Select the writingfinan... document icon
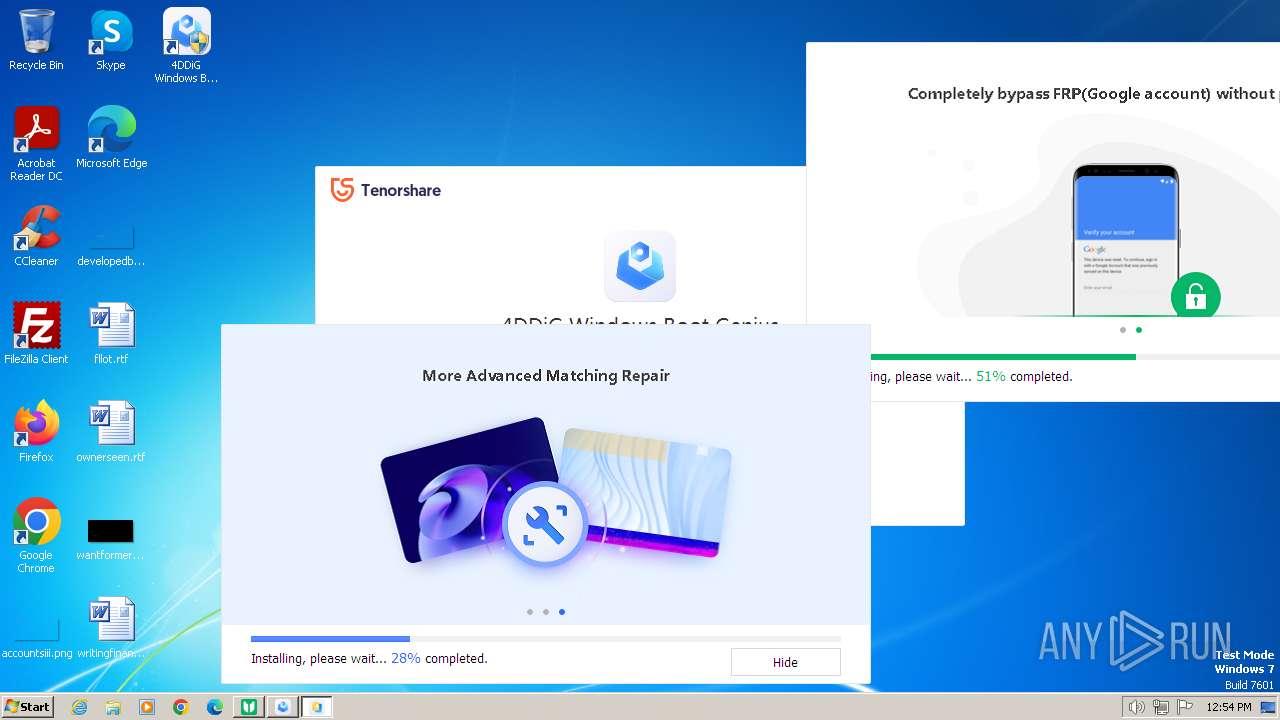The height and width of the screenshot is (720, 1280). tap(111, 628)
